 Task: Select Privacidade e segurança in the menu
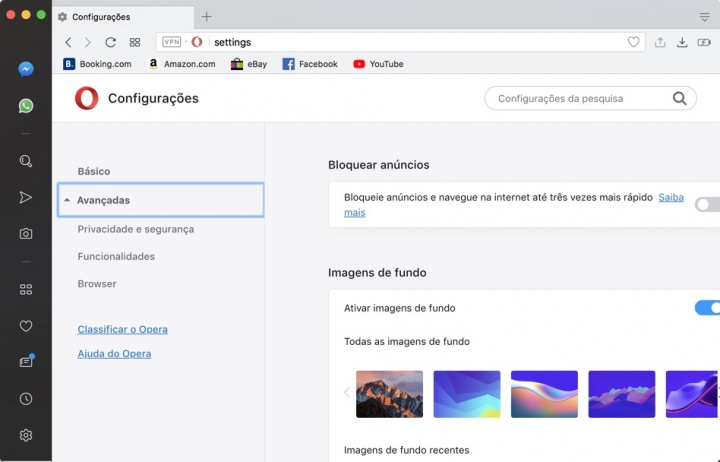136,229
